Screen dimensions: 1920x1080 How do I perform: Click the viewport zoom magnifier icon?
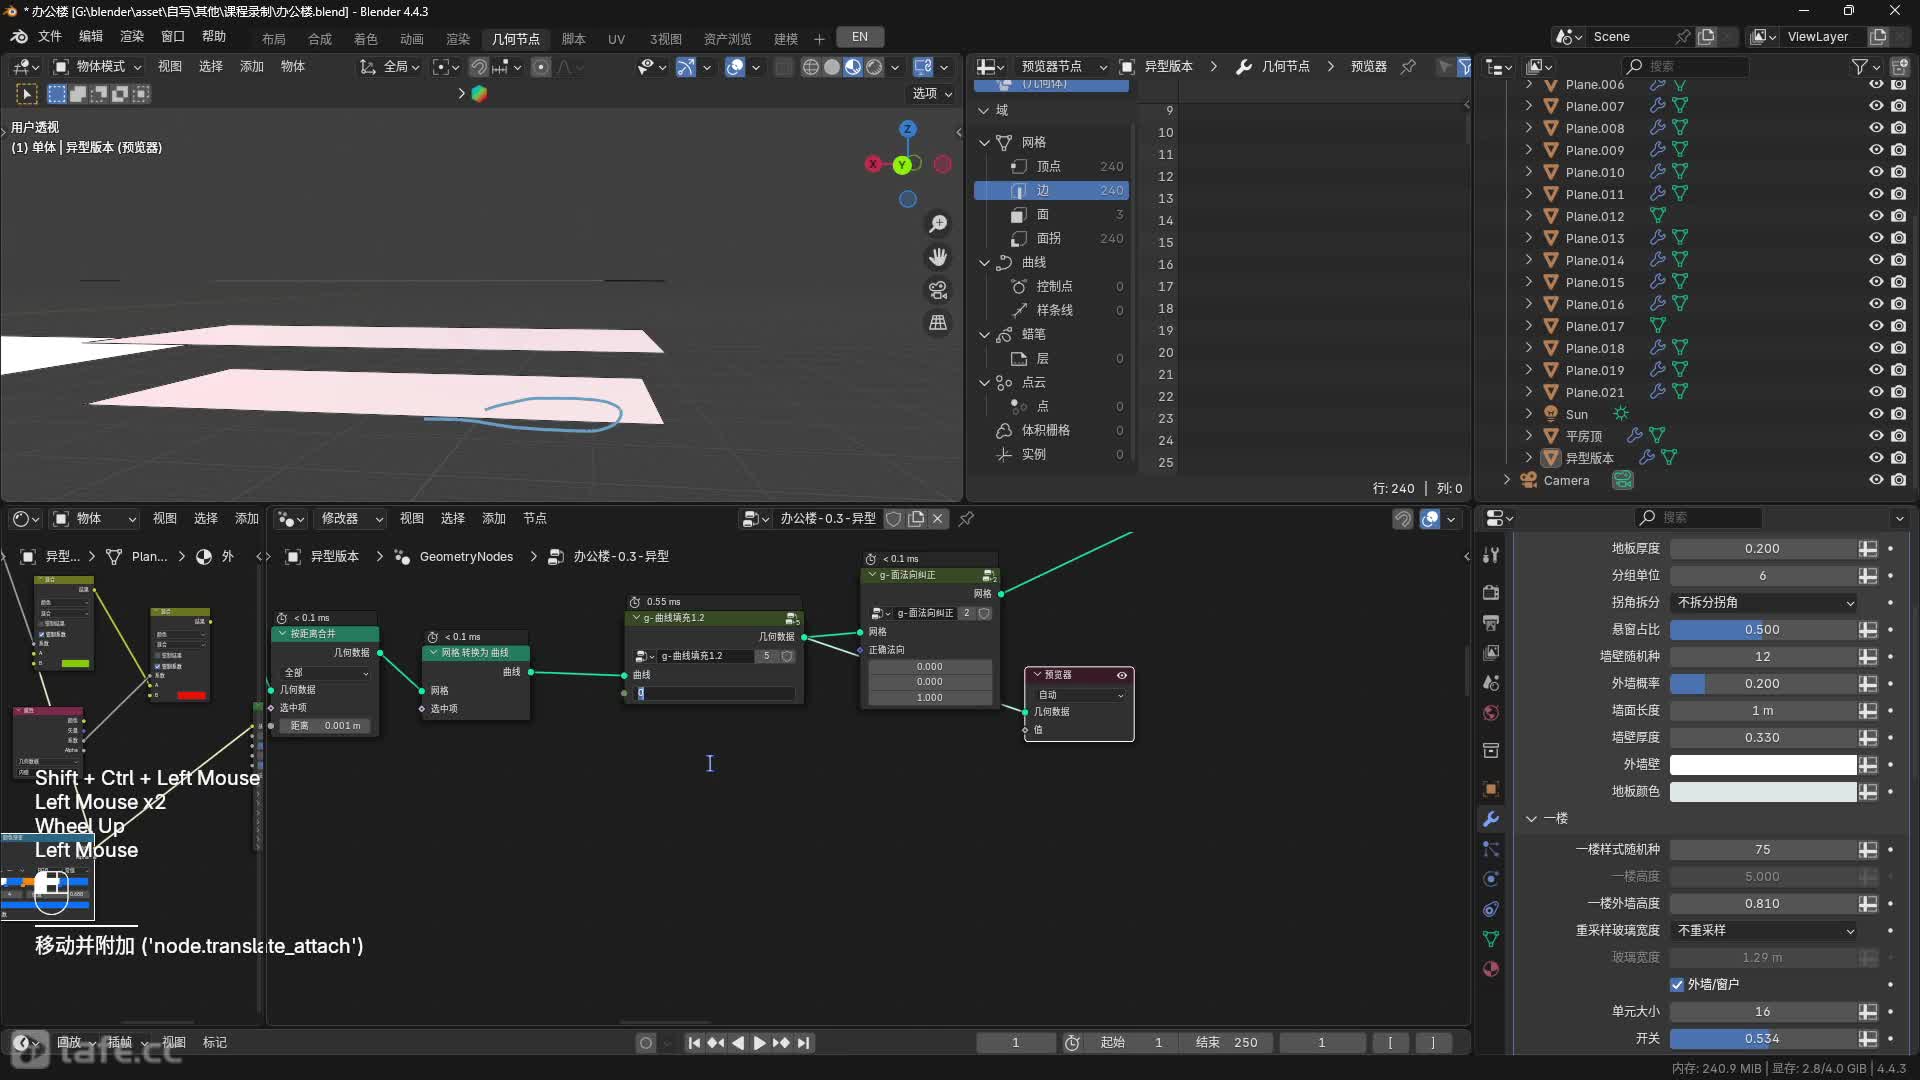[x=938, y=224]
